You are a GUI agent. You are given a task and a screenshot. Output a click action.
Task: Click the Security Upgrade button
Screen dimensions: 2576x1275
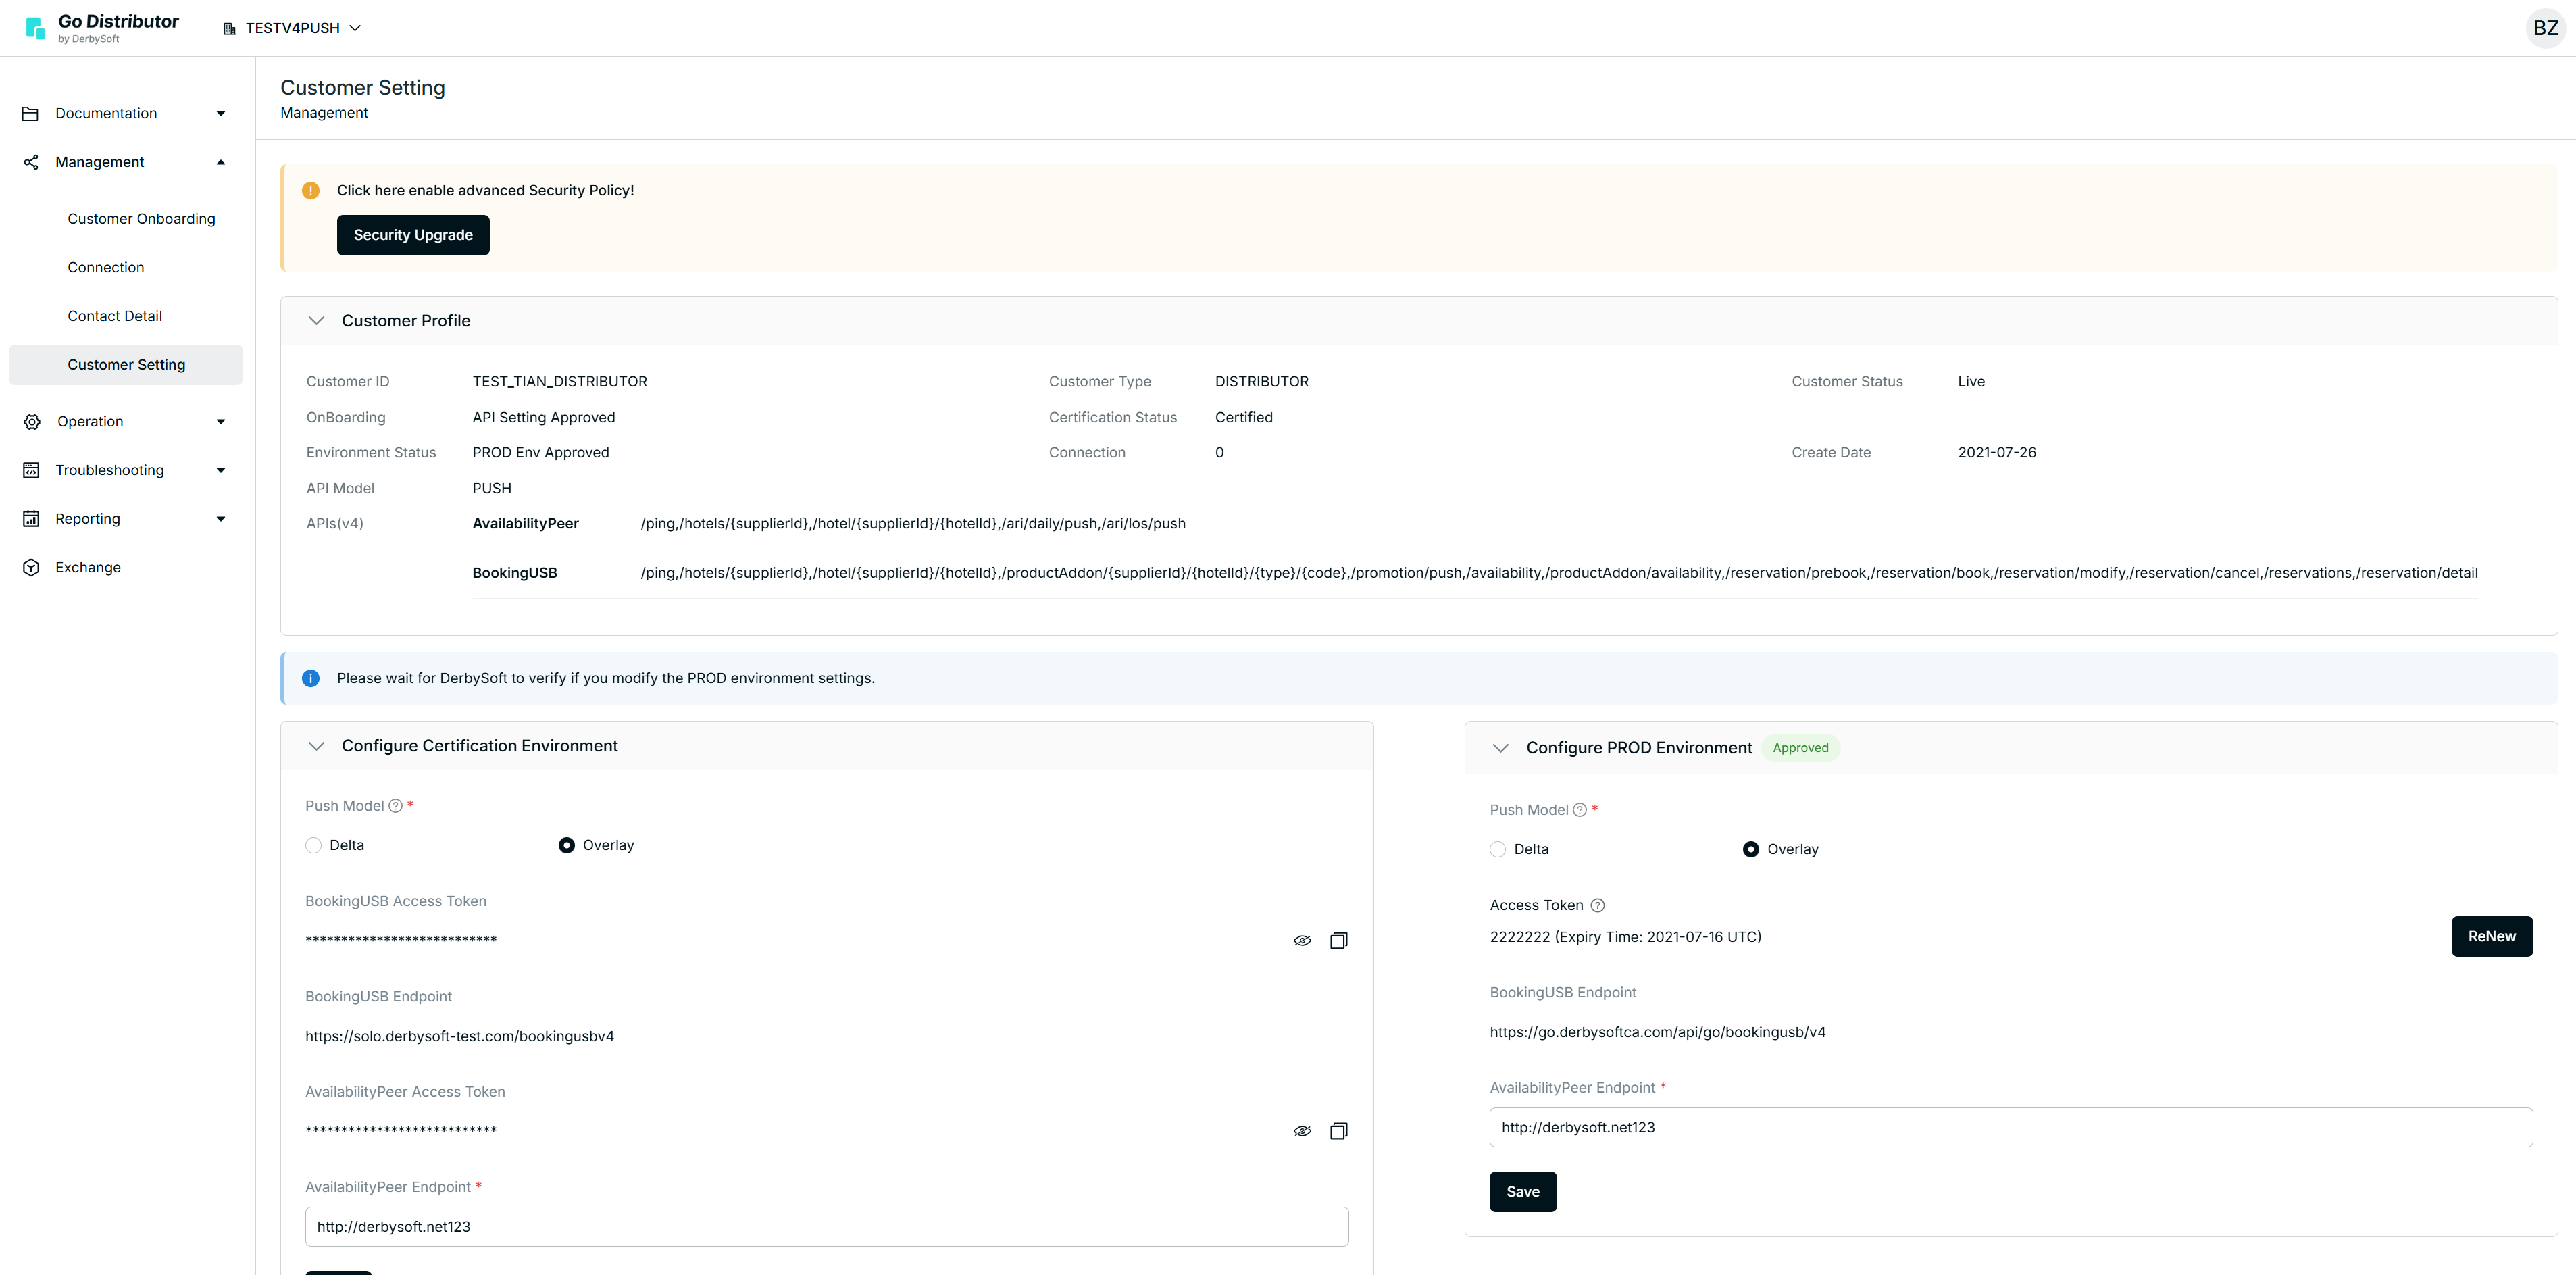[x=412, y=235]
